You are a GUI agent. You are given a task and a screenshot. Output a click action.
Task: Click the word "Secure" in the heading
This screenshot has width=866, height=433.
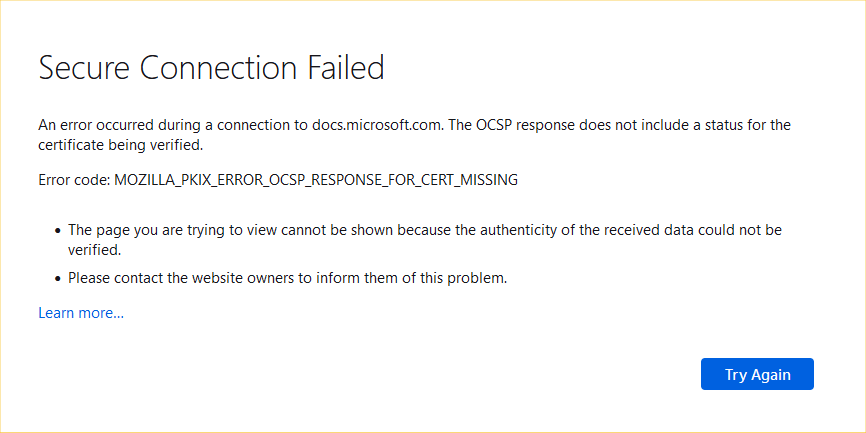(x=84, y=68)
